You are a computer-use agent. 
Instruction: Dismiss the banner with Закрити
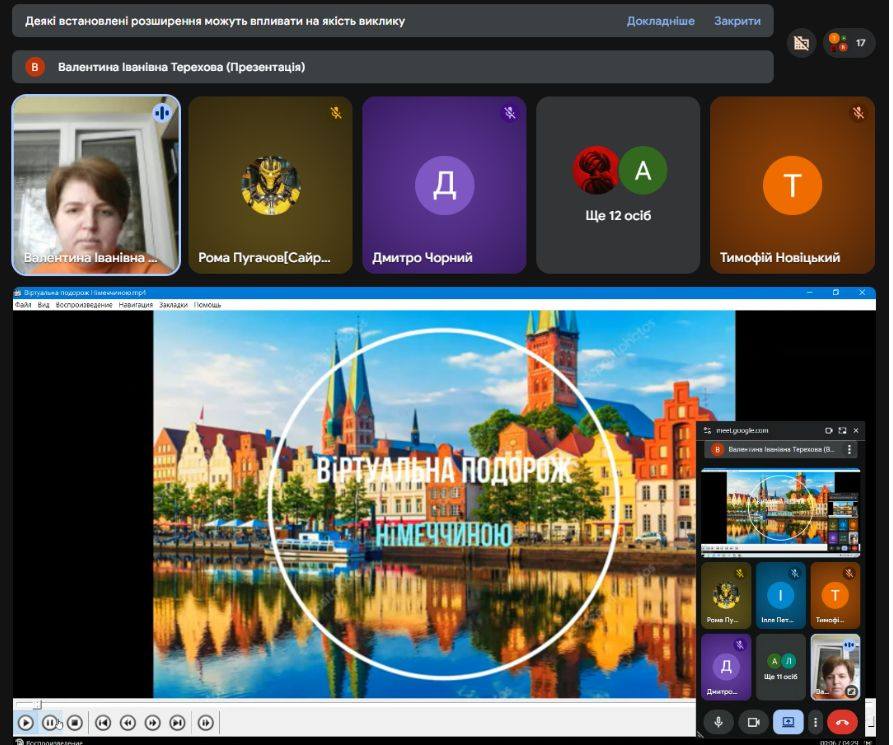(x=737, y=21)
